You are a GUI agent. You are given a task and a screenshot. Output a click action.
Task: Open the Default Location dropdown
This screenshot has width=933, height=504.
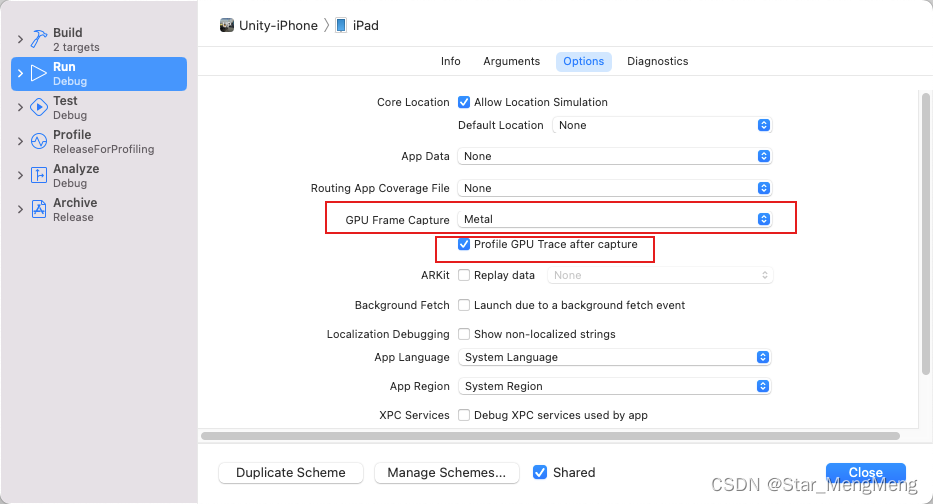662,125
